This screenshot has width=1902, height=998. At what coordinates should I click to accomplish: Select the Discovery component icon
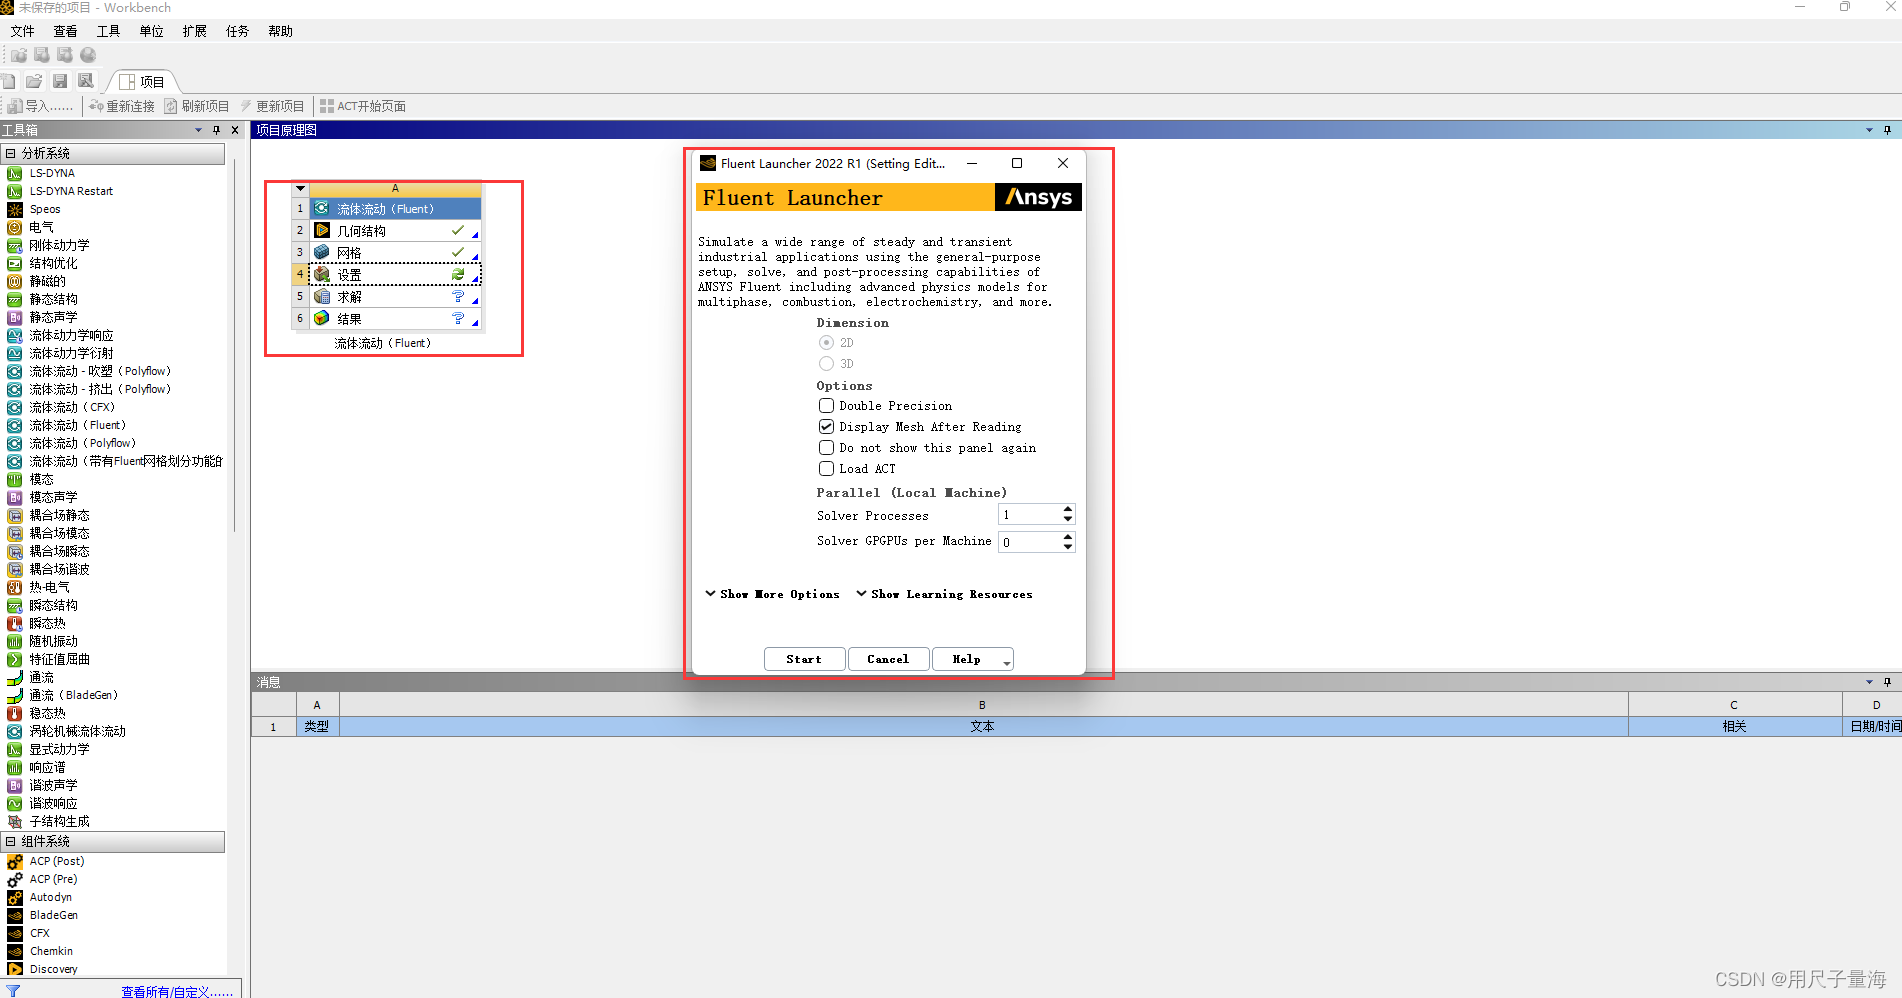click(x=14, y=969)
